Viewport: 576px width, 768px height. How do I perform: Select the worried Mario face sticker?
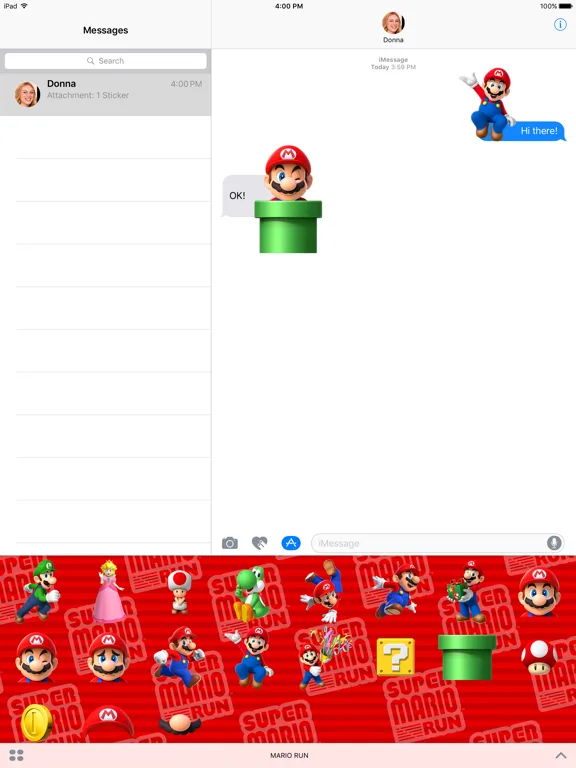pos(108,657)
